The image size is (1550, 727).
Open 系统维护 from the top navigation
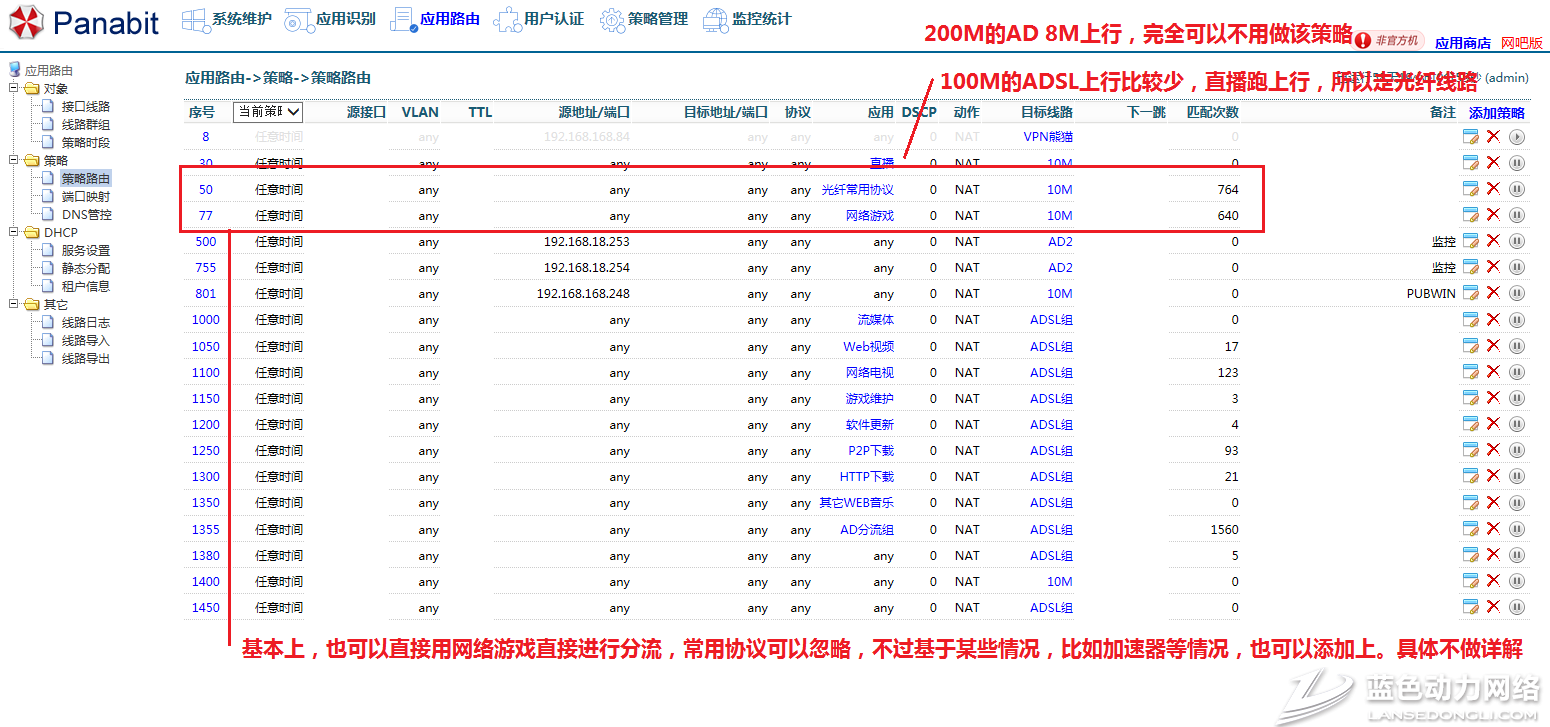click(226, 19)
